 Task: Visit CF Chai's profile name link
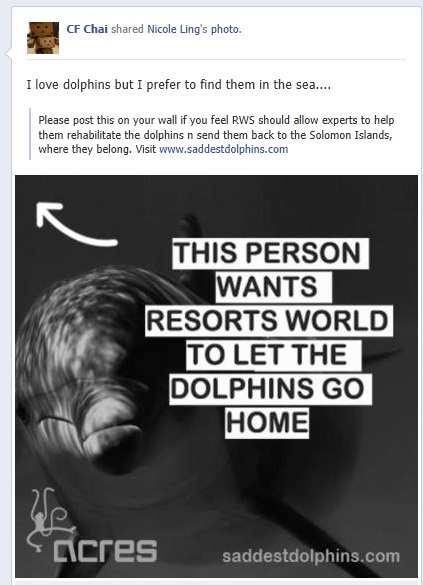(87, 29)
